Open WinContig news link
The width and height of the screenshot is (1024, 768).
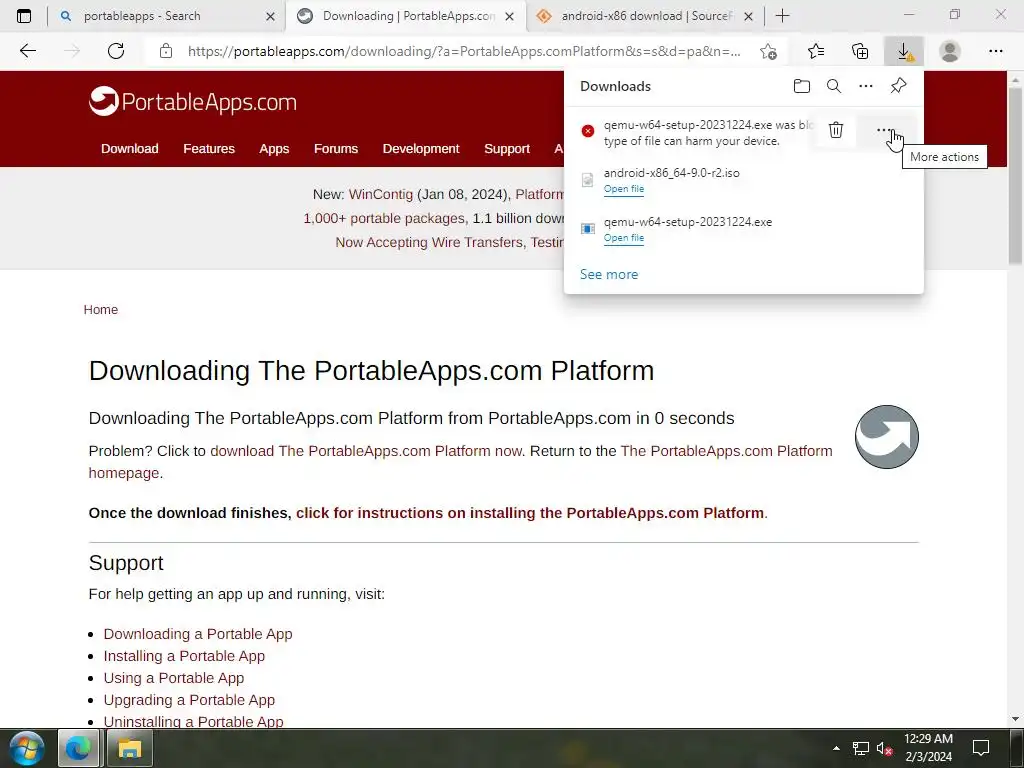pyautogui.click(x=381, y=195)
